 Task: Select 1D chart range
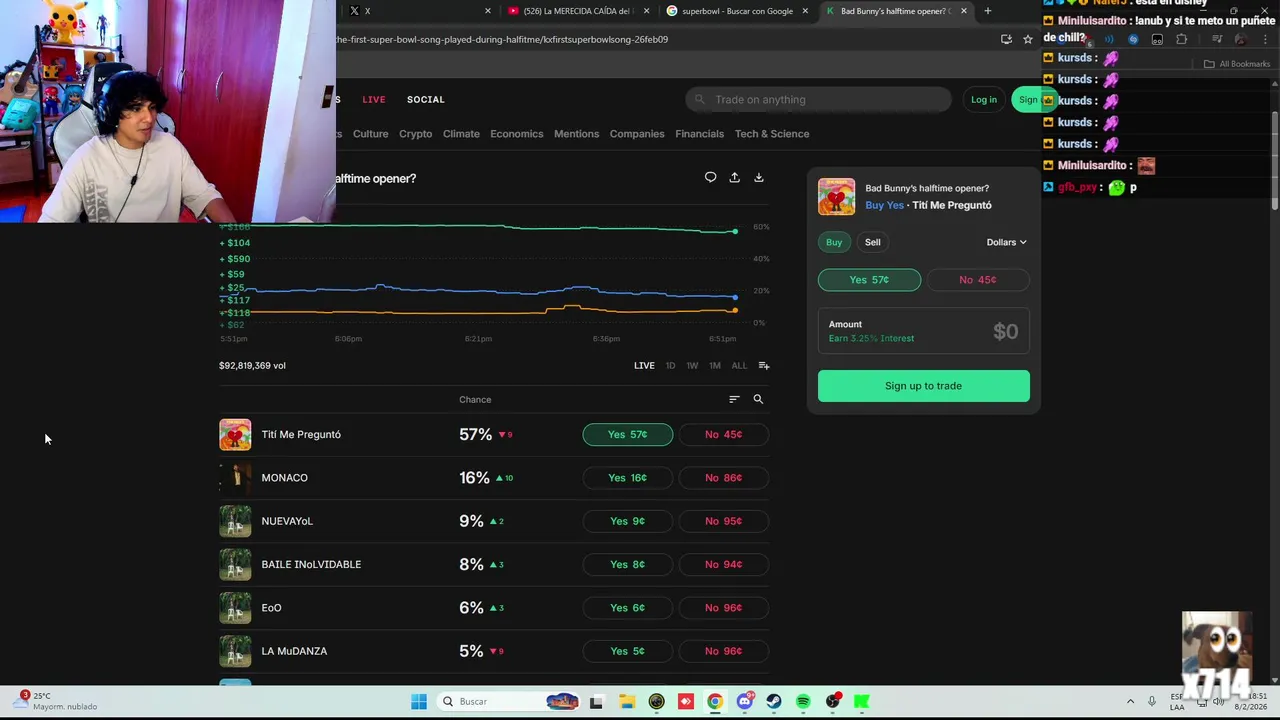671,366
